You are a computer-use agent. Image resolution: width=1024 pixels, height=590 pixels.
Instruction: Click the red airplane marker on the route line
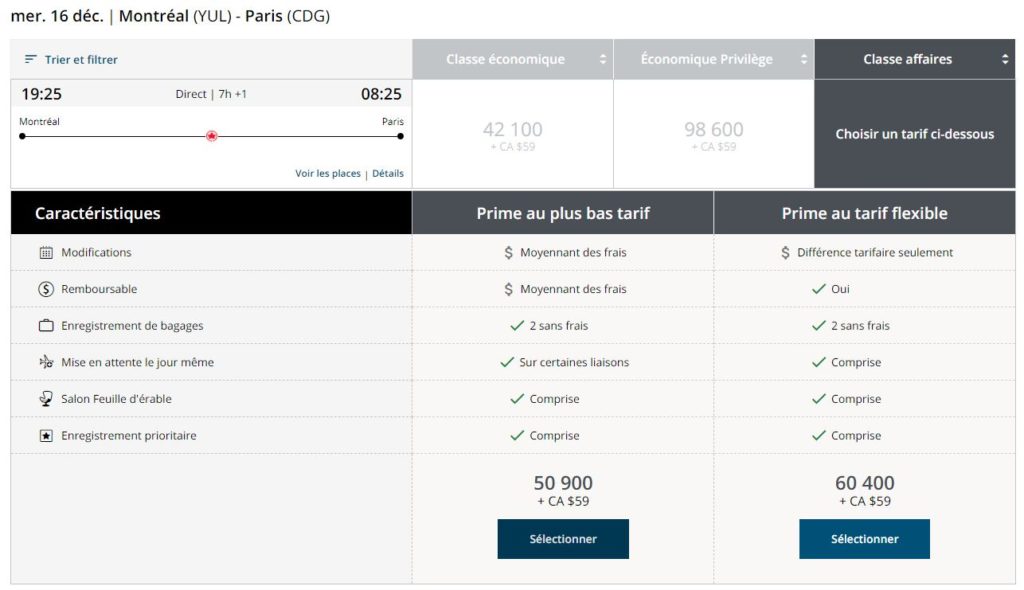click(211, 136)
